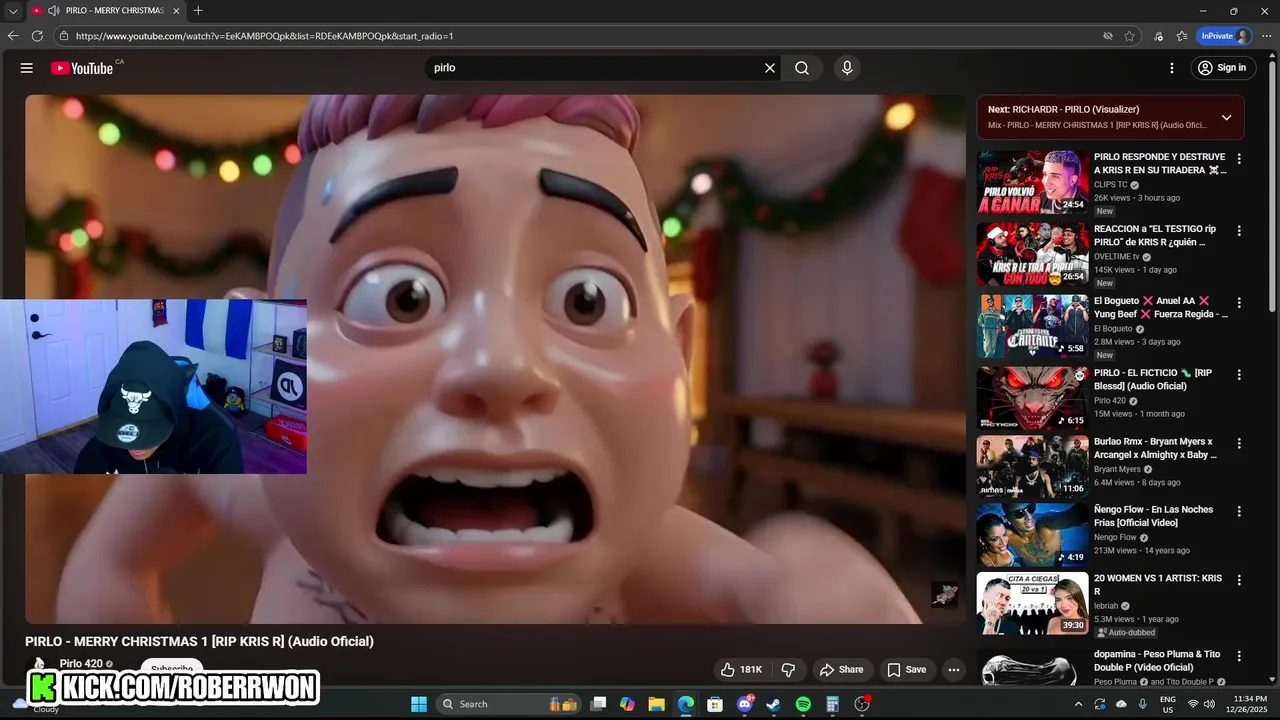The height and width of the screenshot is (720, 1280).
Task: Click the channel watermark on the video
Action: coord(944,595)
